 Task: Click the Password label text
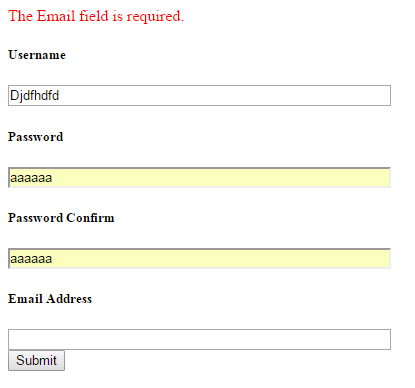click(x=36, y=137)
